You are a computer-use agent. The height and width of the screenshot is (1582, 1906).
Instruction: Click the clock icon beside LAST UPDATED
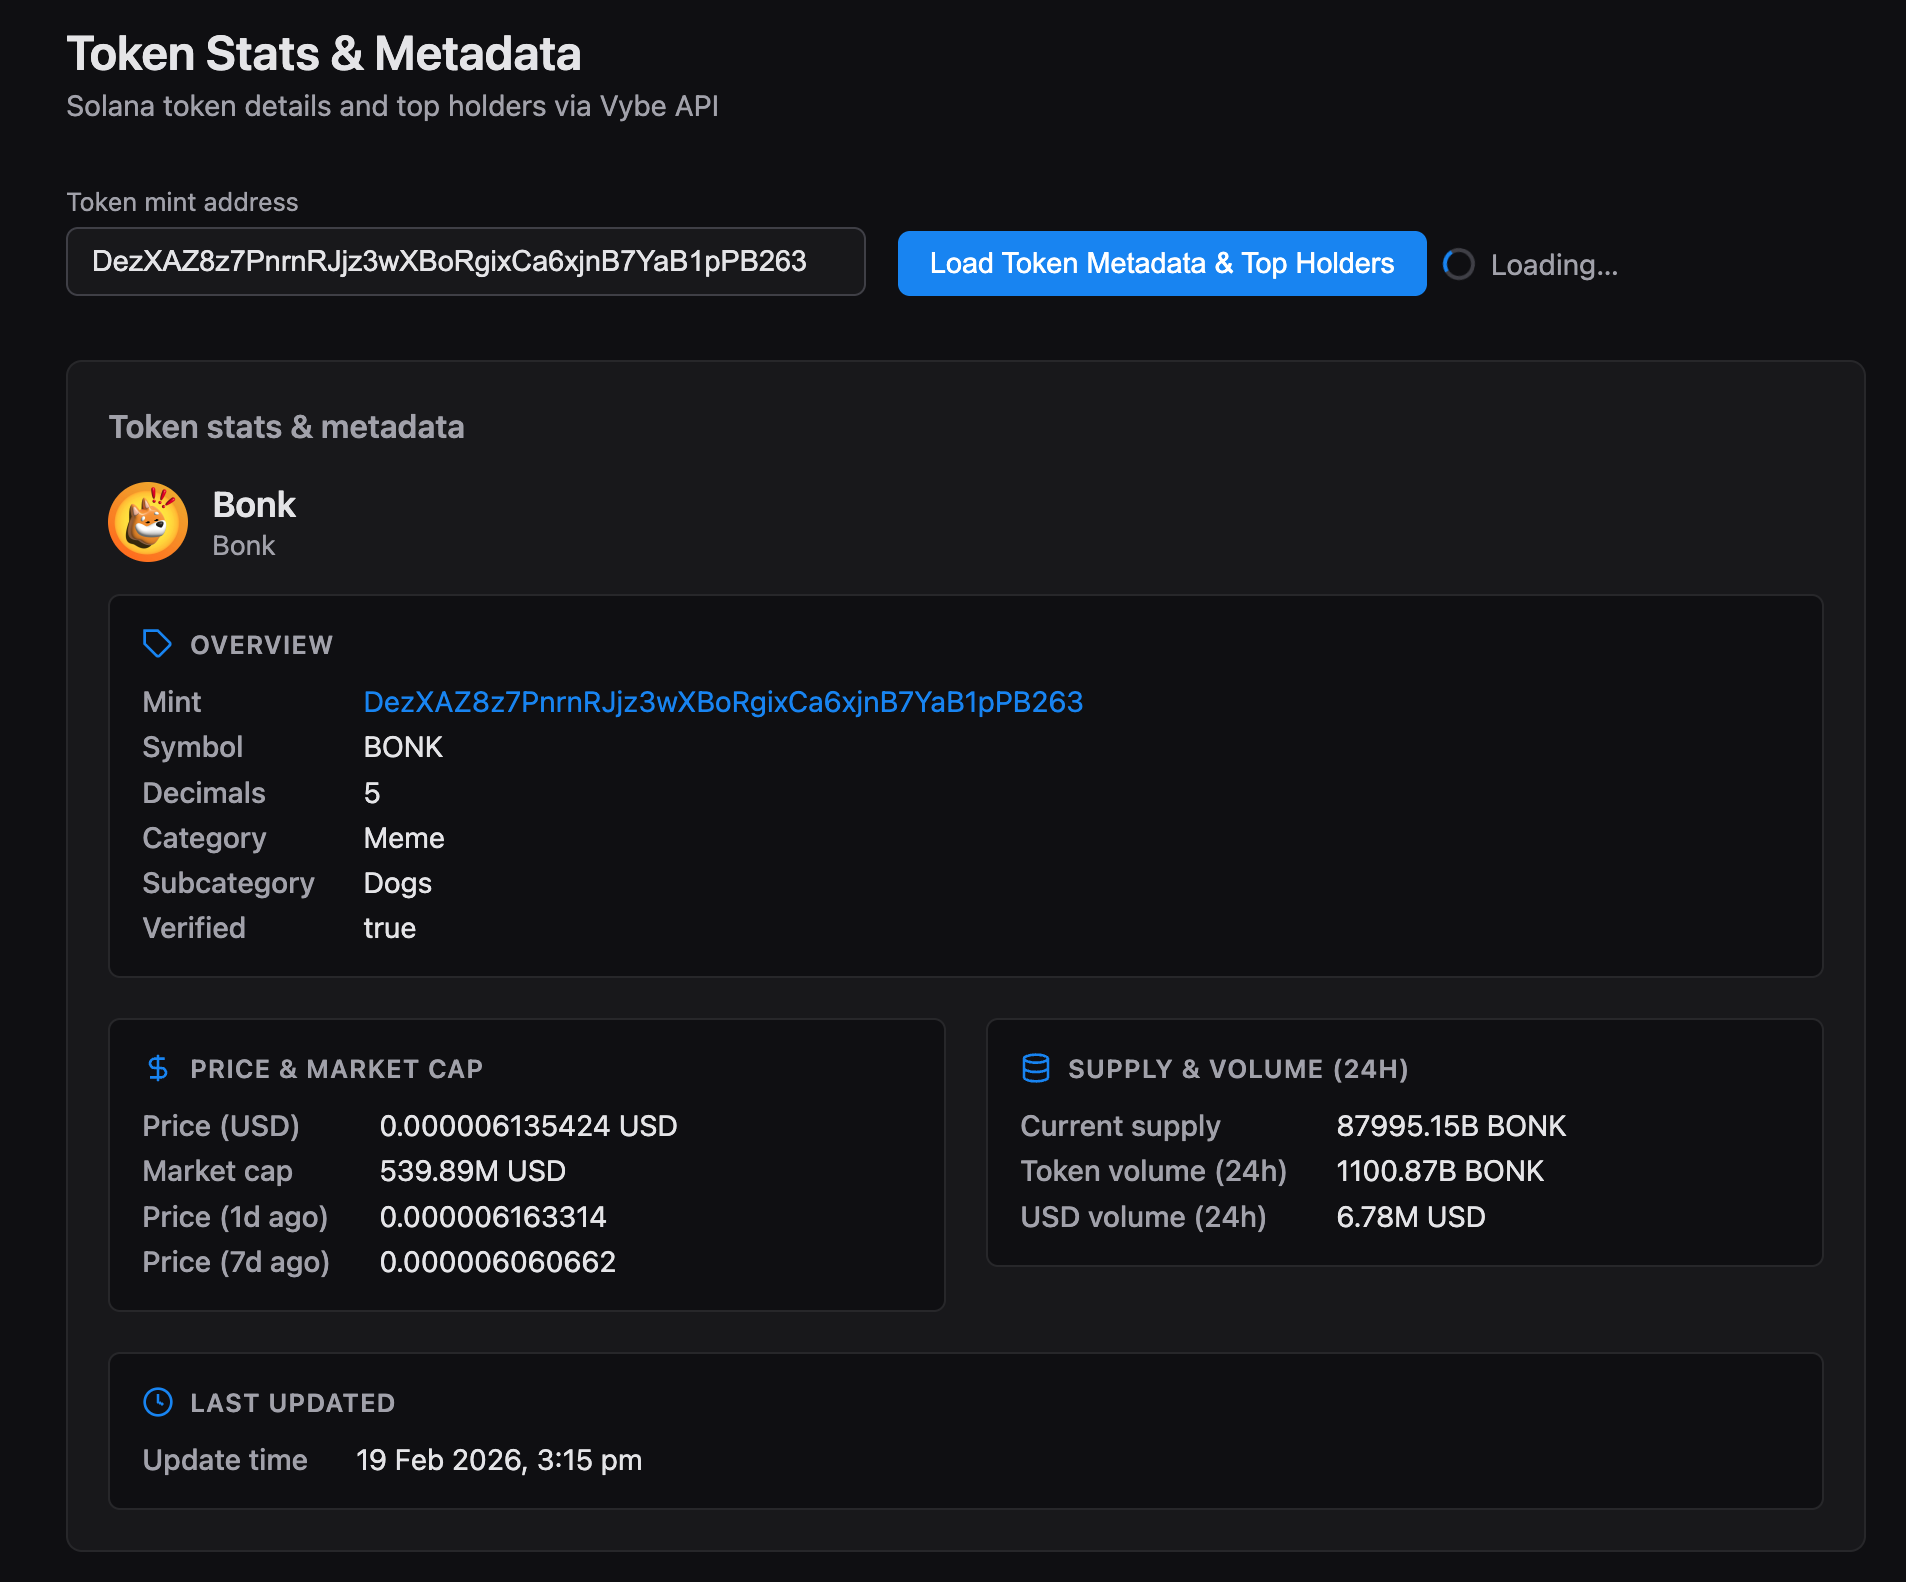click(x=158, y=1402)
